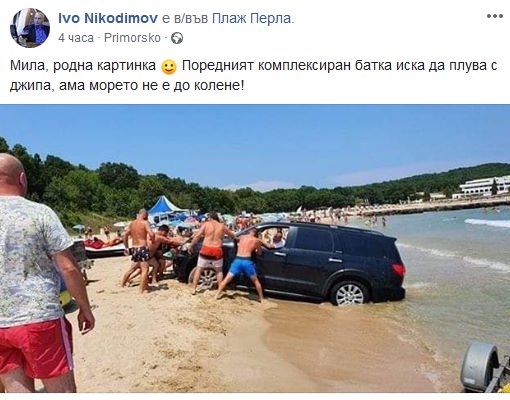
Task: Click the "4 часа" post timestamp
Action: (x=76, y=38)
